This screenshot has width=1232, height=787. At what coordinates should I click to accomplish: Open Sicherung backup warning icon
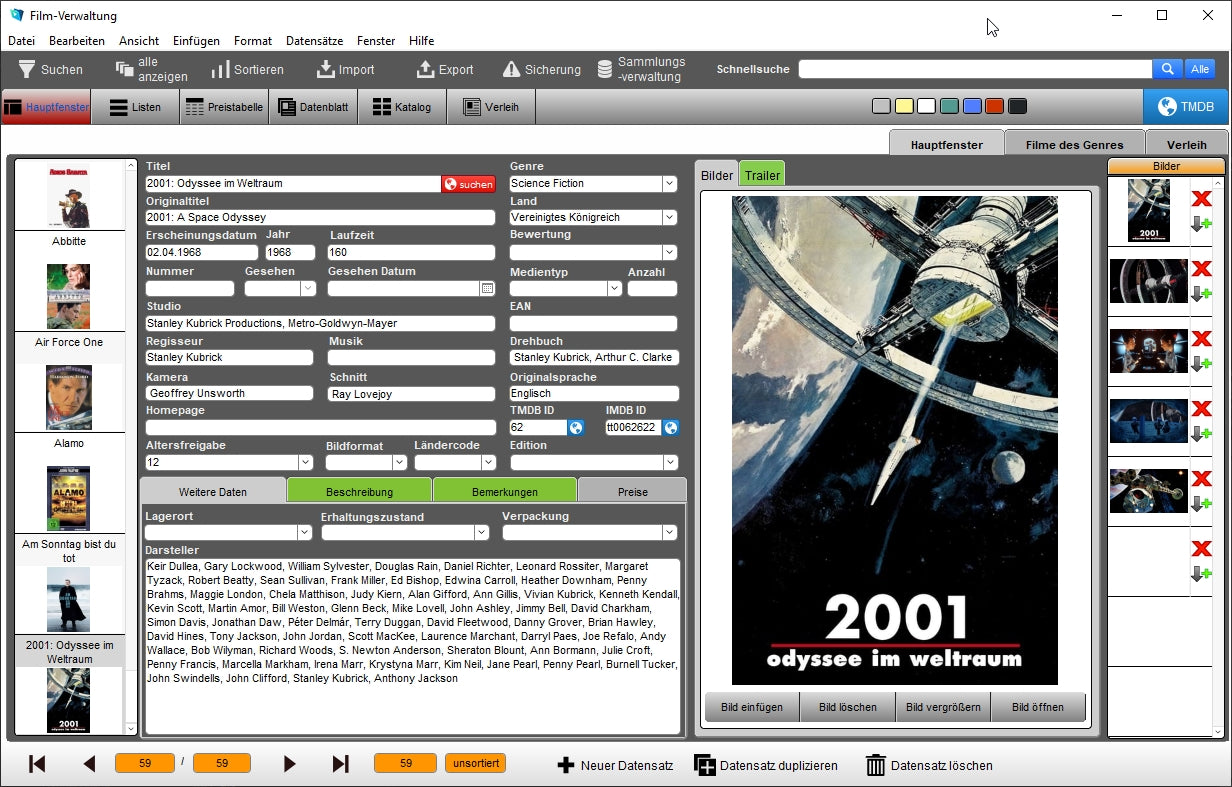click(x=511, y=69)
